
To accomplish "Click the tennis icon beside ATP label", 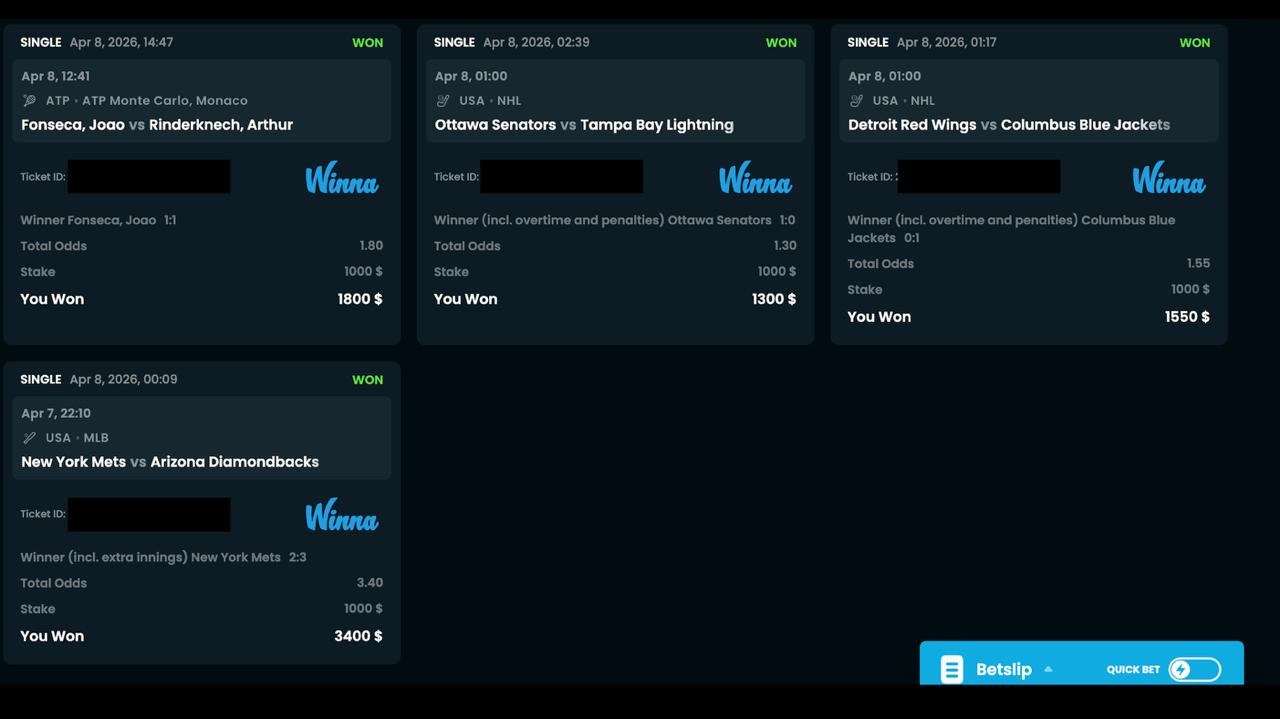I will 29,101.
